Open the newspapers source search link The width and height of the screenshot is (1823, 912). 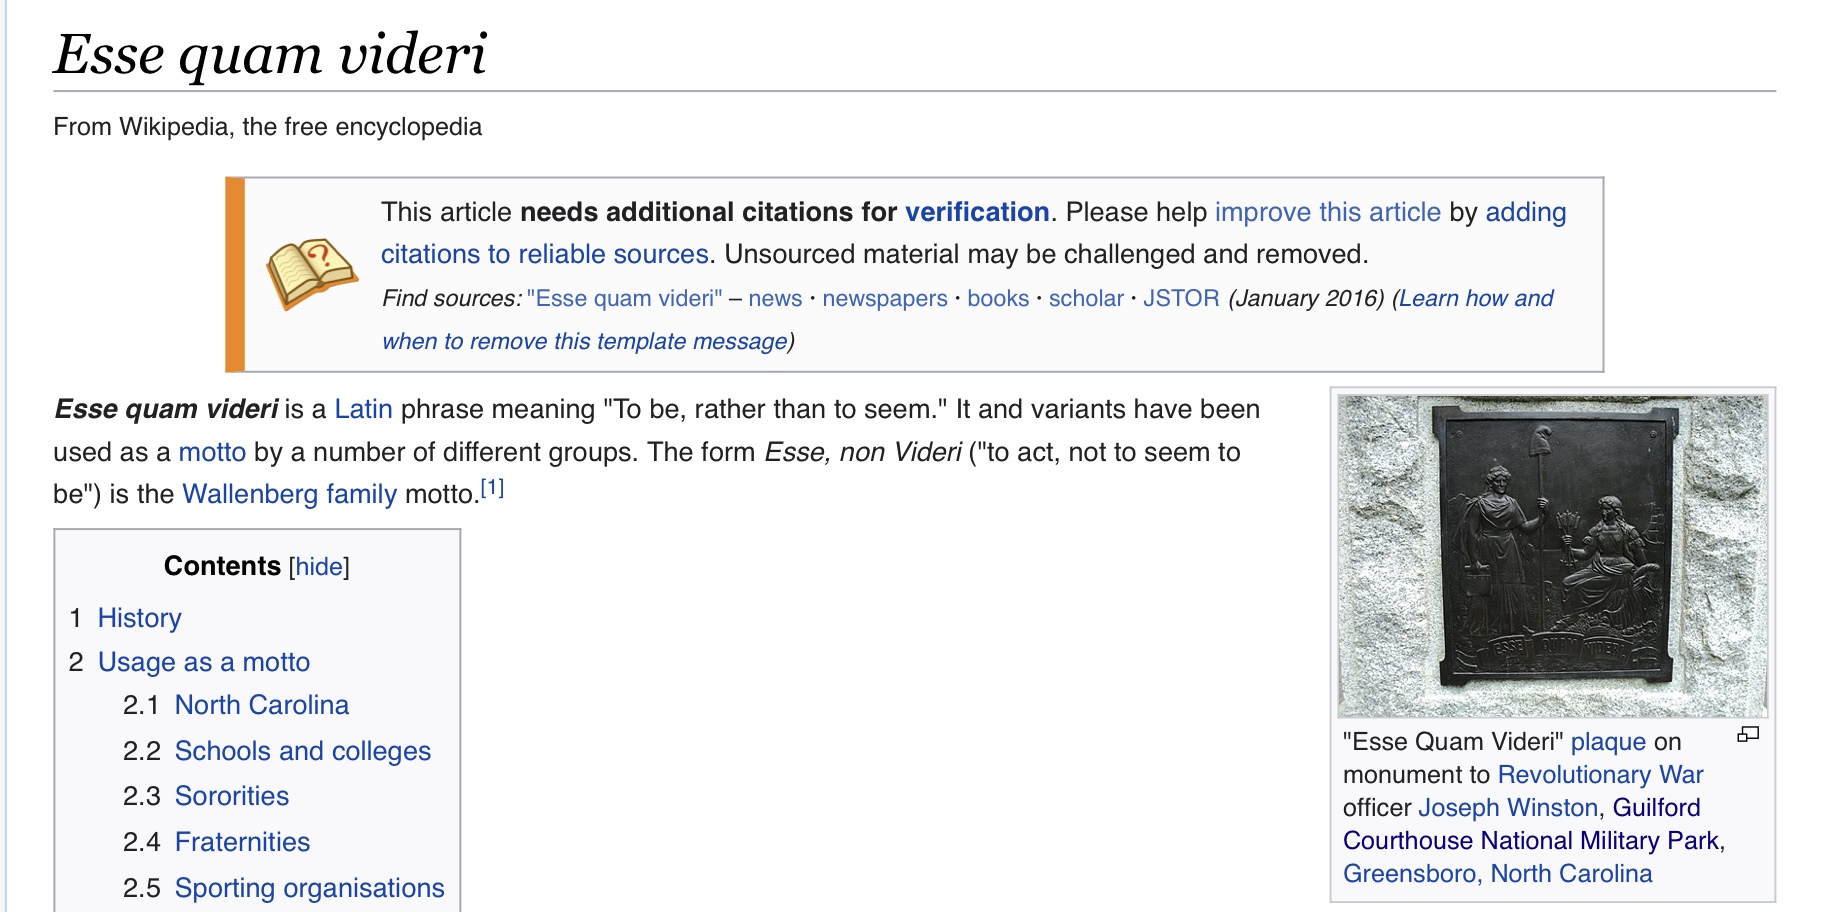coord(884,298)
